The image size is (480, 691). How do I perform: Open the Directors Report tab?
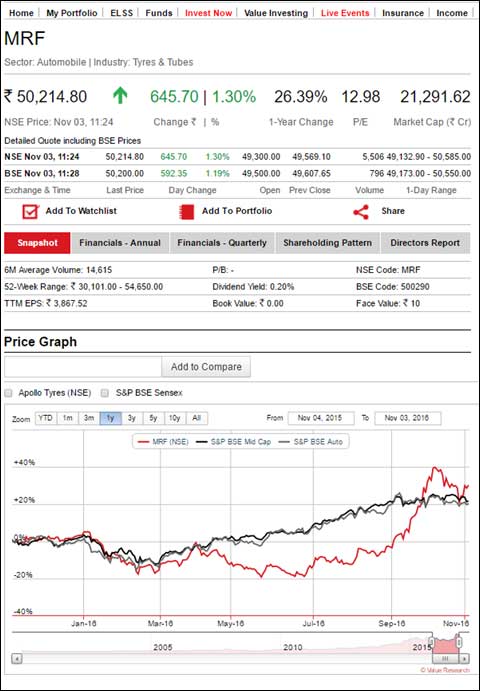tap(425, 243)
